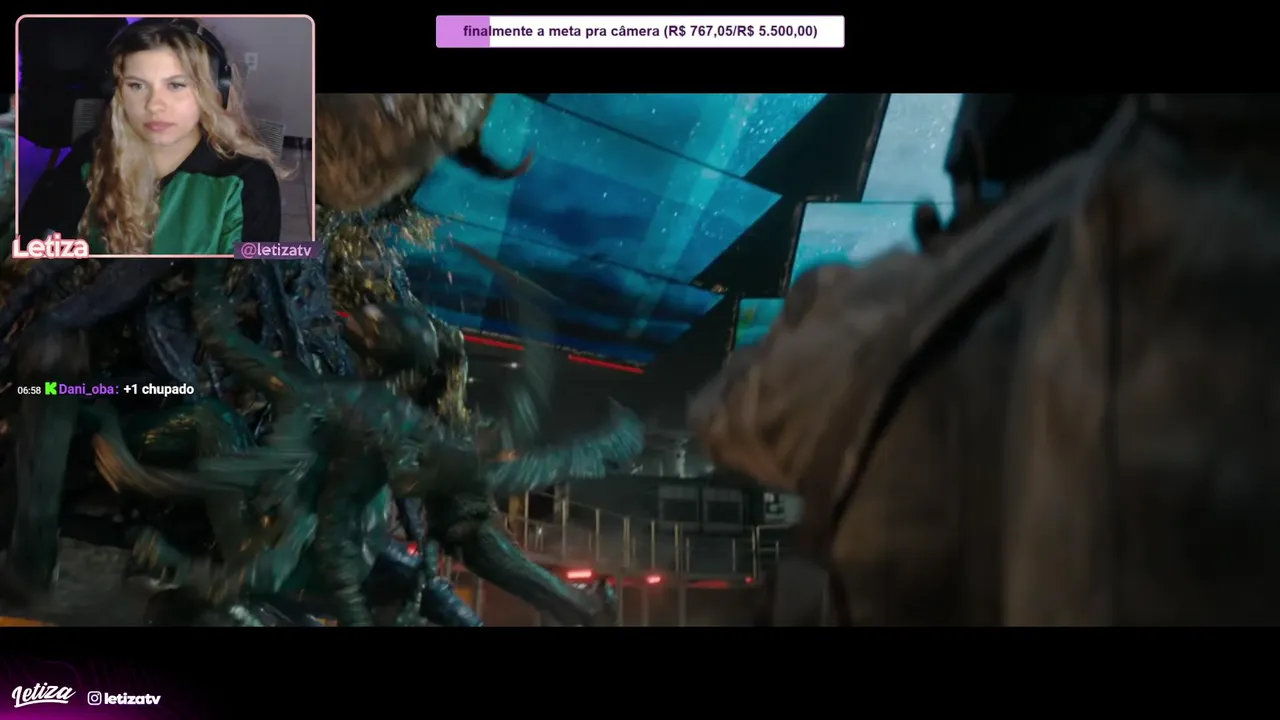
Task: Click the chat message "+1 chupado"
Action: [x=159, y=389]
